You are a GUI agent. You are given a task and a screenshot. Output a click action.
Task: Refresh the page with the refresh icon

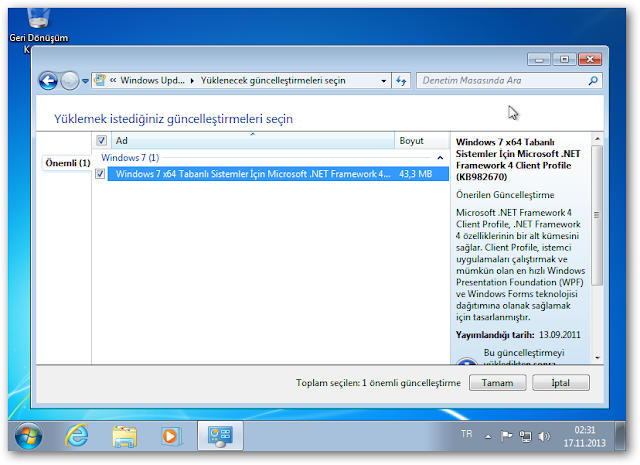click(401, 81)
